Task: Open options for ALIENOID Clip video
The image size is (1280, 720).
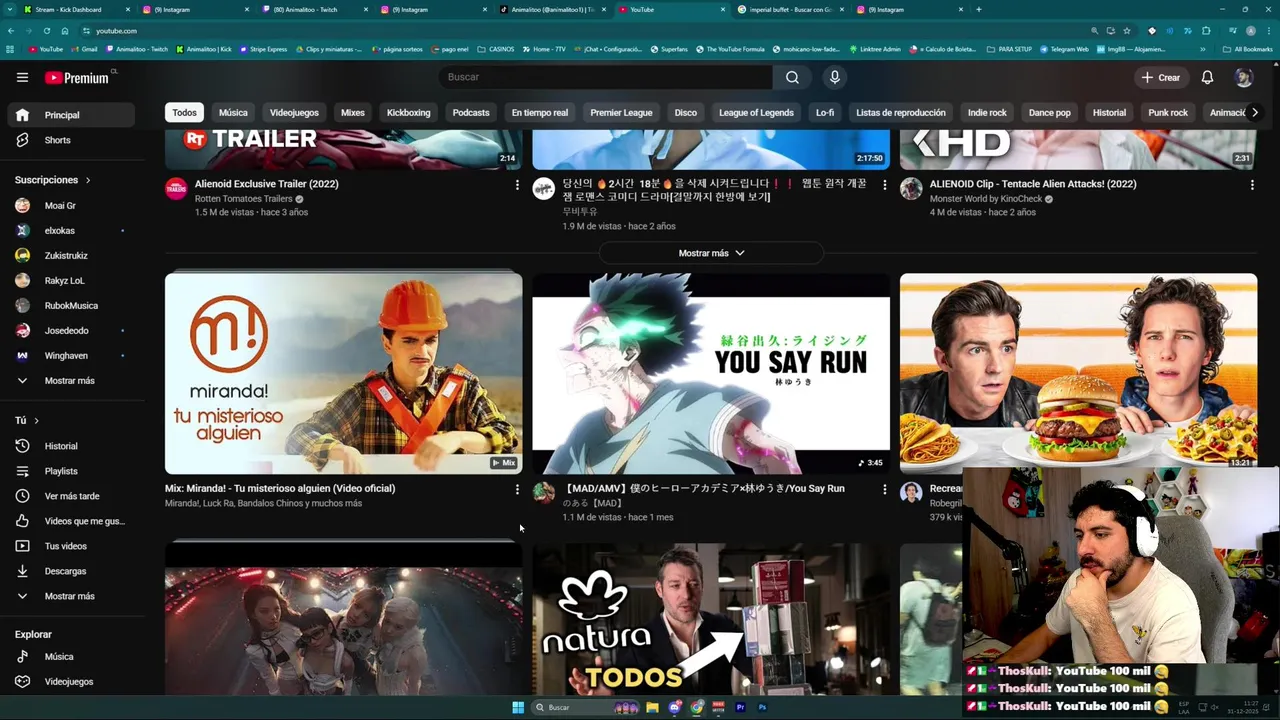Action: click(1251, 185)
